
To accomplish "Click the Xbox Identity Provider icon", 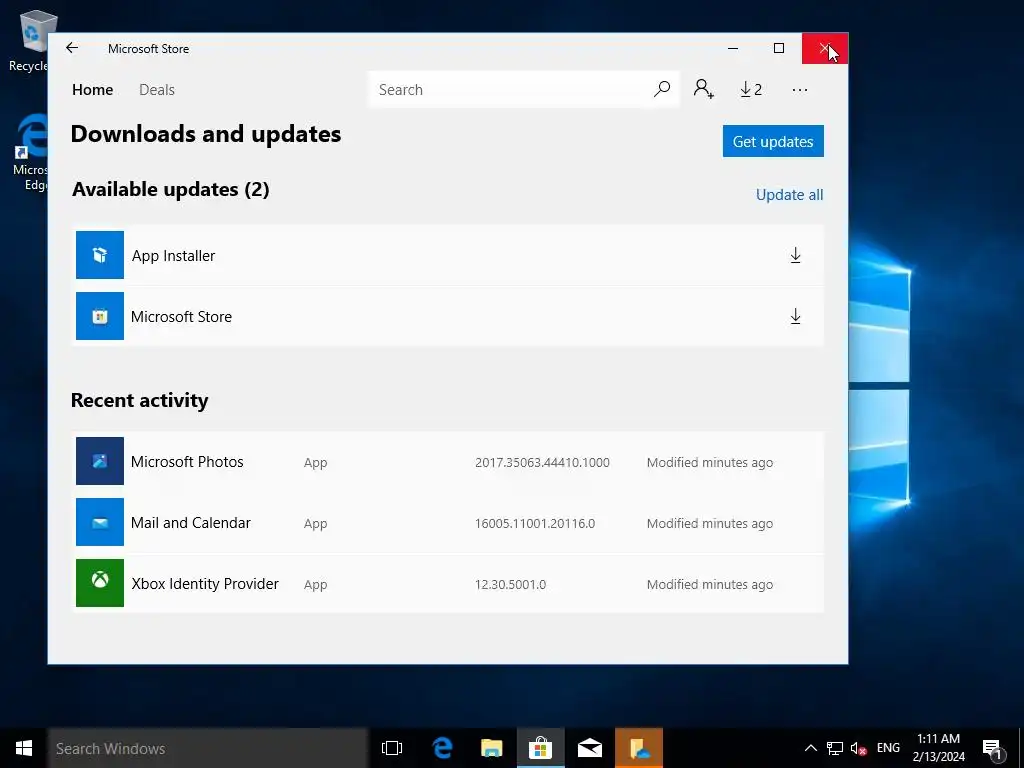I will coord(100,583).
